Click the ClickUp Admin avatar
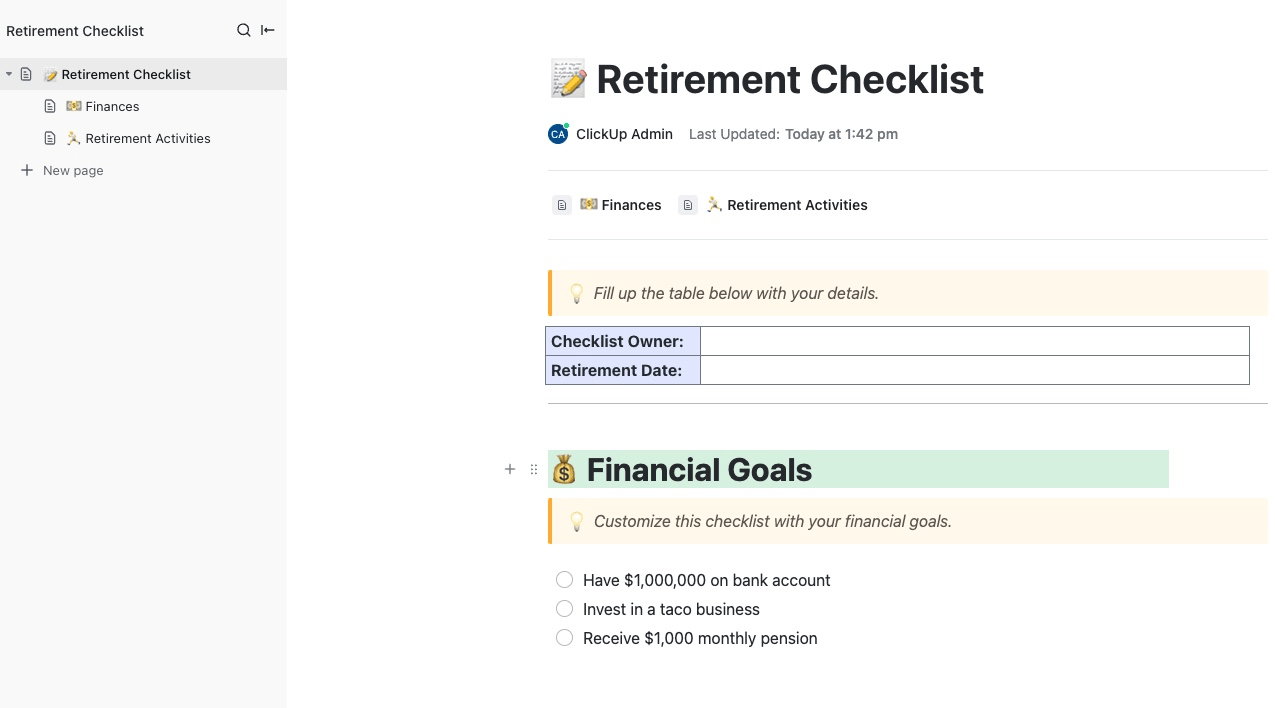Screen dimensions: 1275x708 (558, 134)
